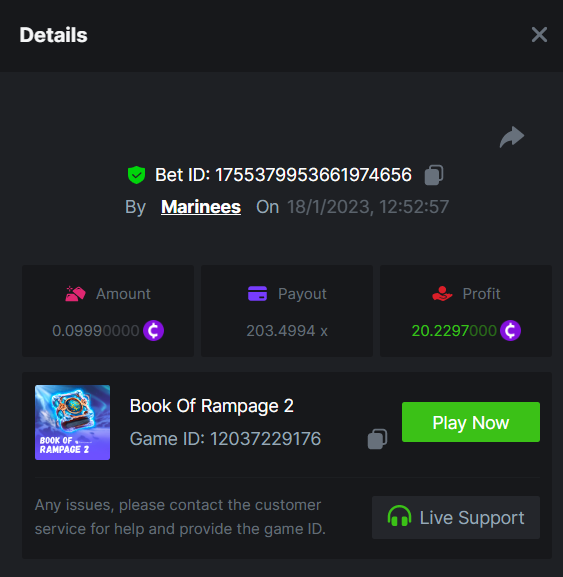This screenshot has height=577, width=563.
Task: Click the 203.4994 x payout value
Action: point(287,331)
